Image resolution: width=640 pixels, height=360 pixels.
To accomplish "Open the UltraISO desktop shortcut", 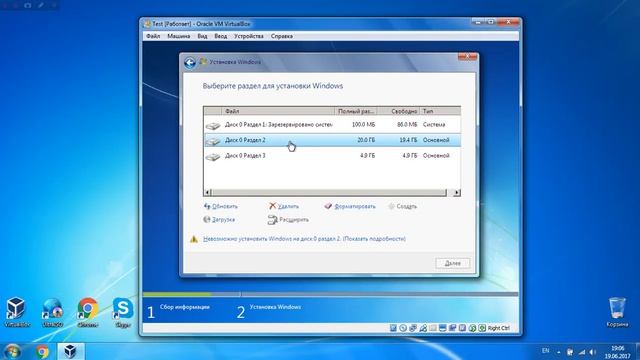I will coord(52,312).
